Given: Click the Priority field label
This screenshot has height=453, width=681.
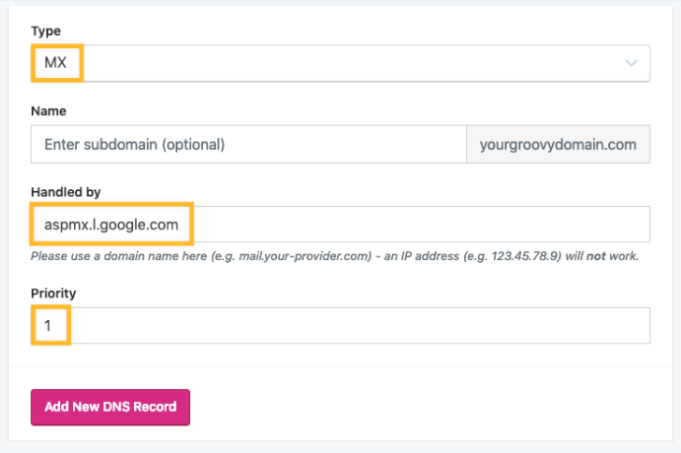Looking at the screenshot, I should (x=54, y=294).
